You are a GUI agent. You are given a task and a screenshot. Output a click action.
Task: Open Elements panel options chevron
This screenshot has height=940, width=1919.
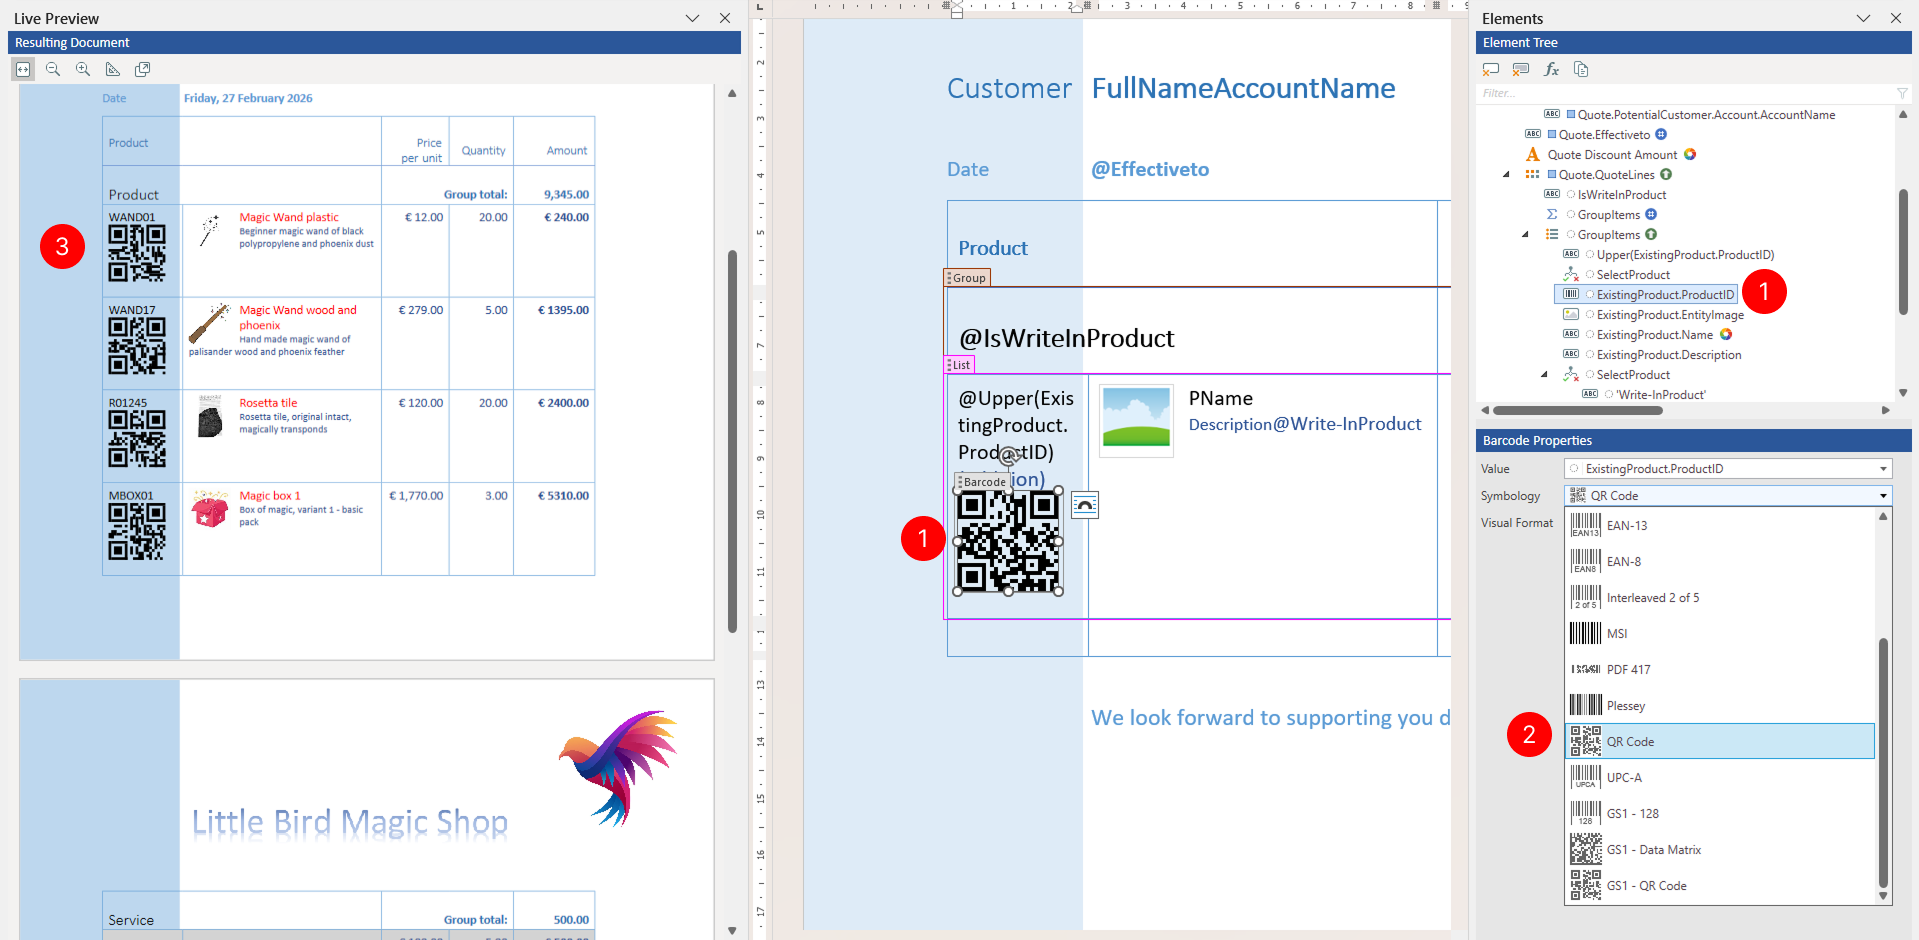click(x=1863, y=18)
